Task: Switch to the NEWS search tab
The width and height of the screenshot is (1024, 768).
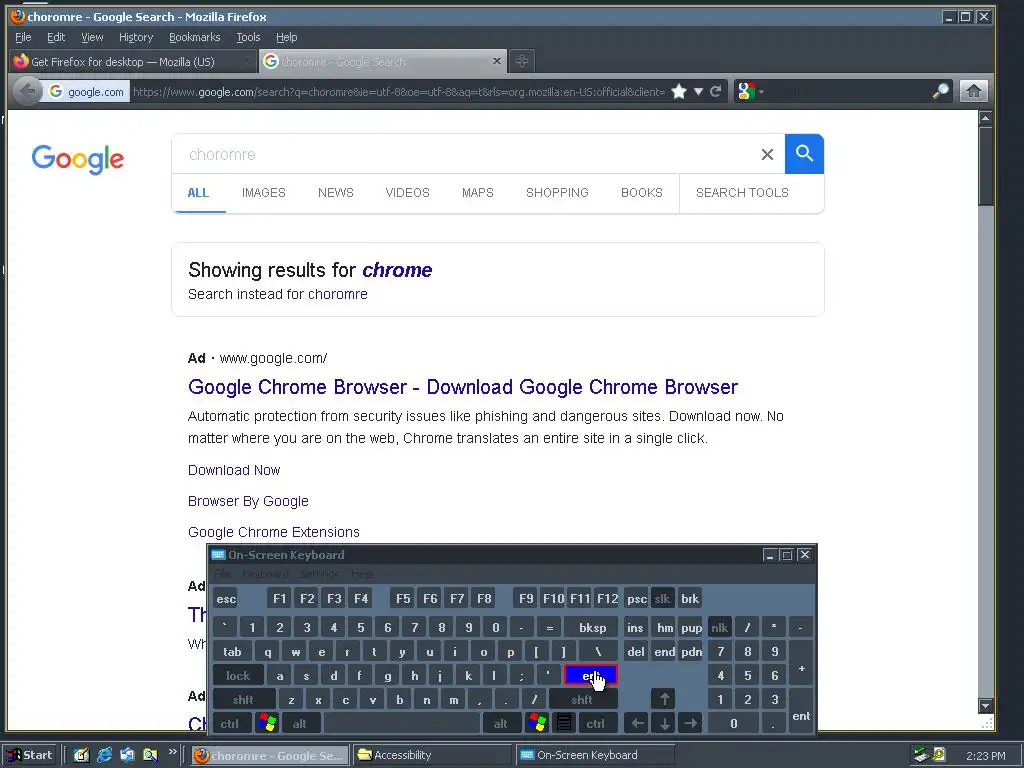Action: pyautogui.click(x=336, y=193)
